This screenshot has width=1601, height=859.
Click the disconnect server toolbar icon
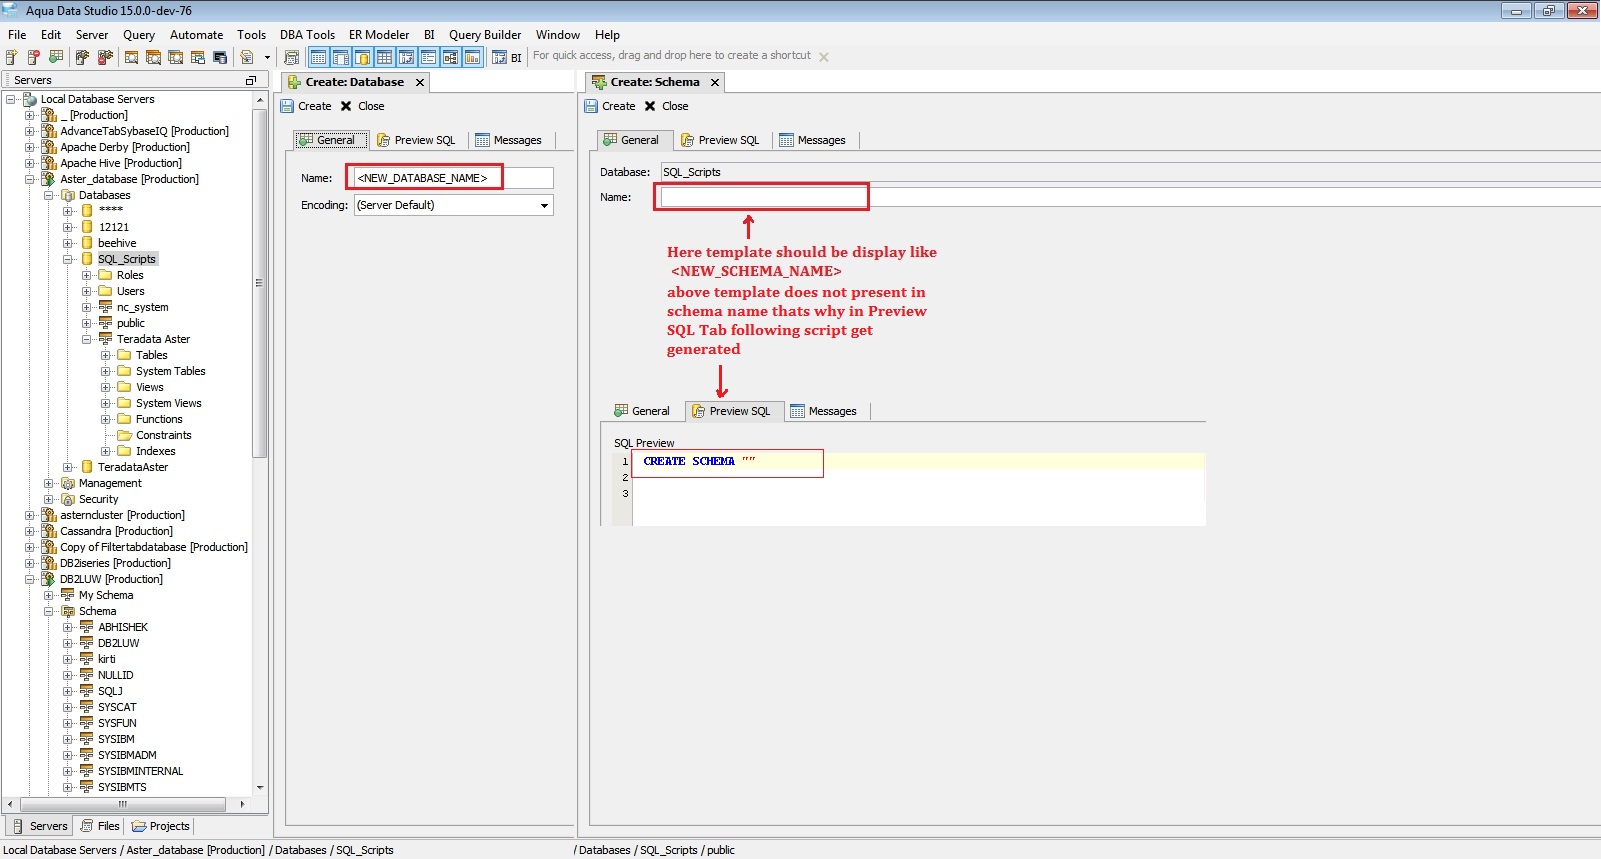point(105,57)
